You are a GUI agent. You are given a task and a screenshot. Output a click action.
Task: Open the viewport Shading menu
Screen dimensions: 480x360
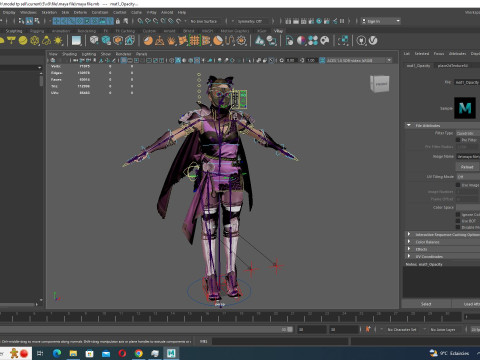(69, 54)
